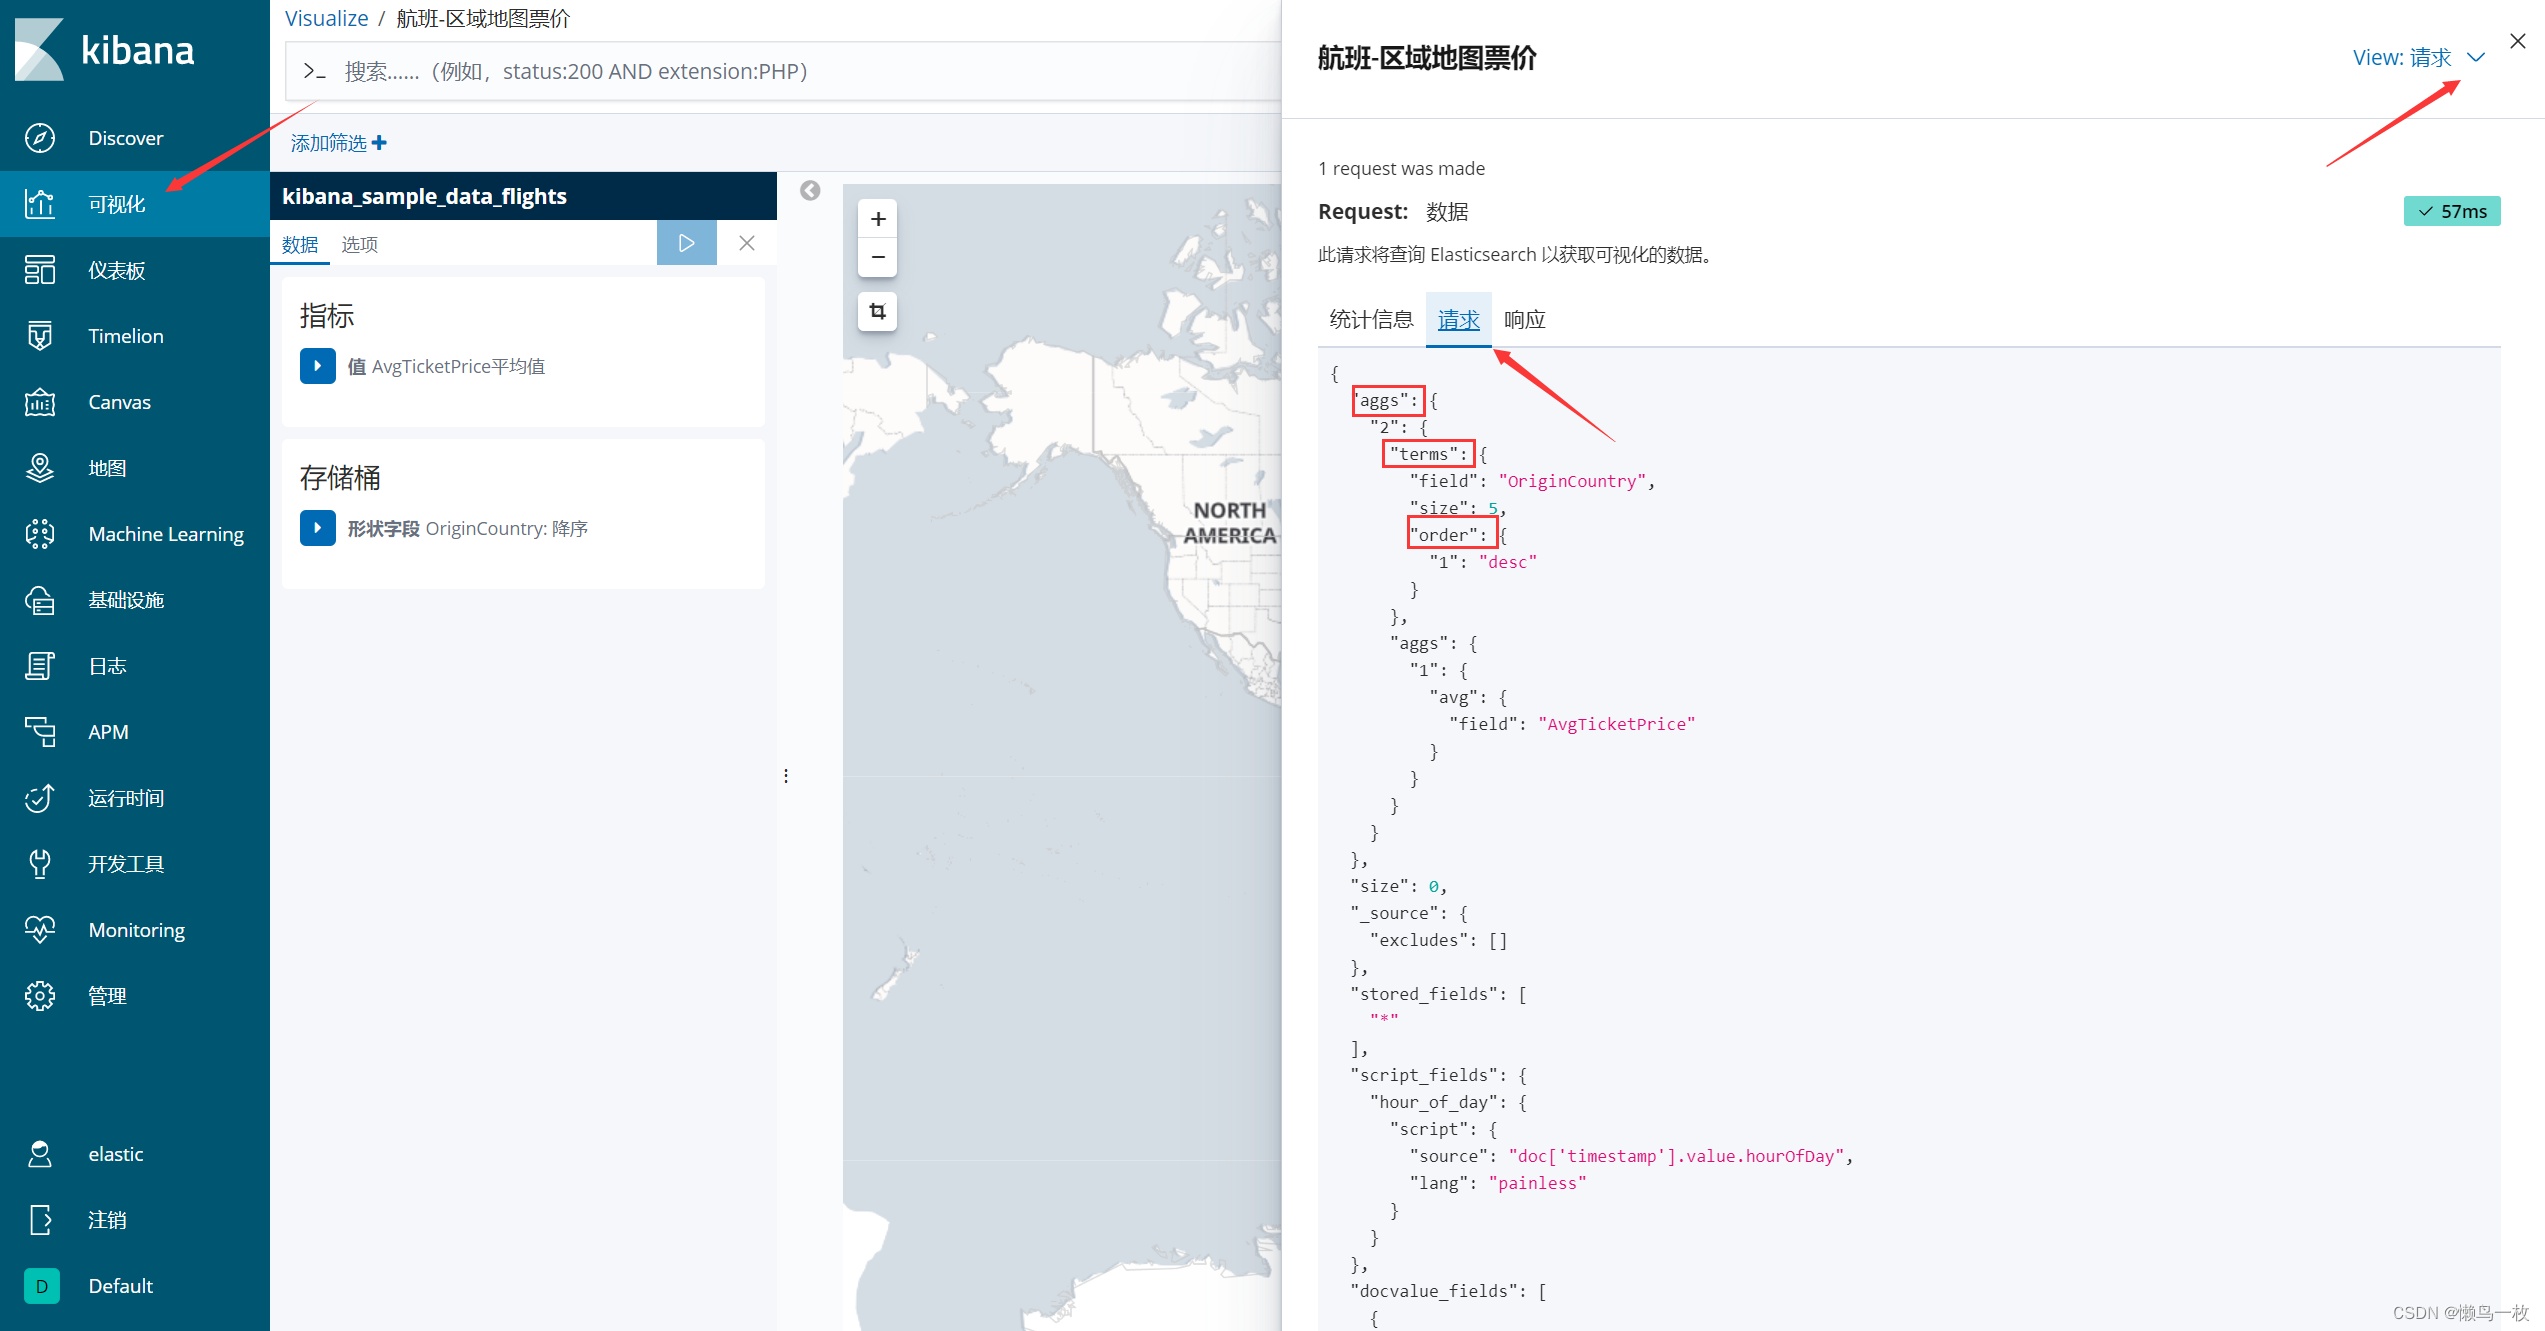Zoom out on the map

coord(877,257)
